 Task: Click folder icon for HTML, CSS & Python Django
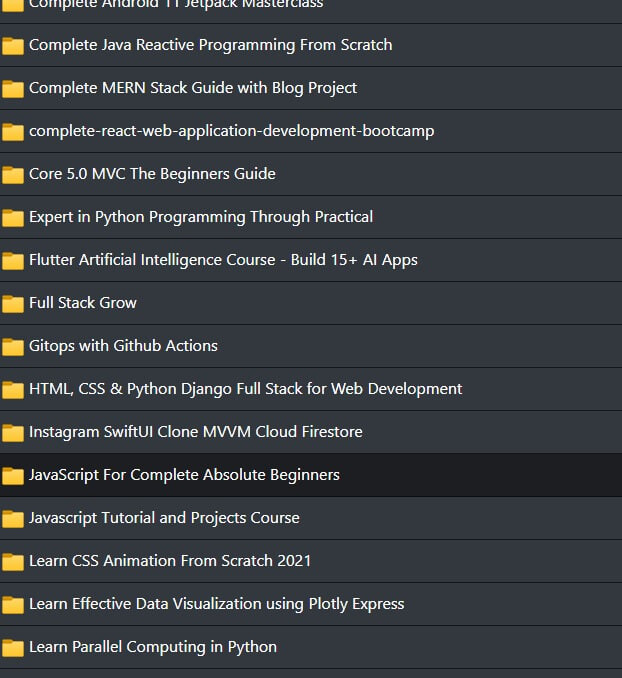13,390
